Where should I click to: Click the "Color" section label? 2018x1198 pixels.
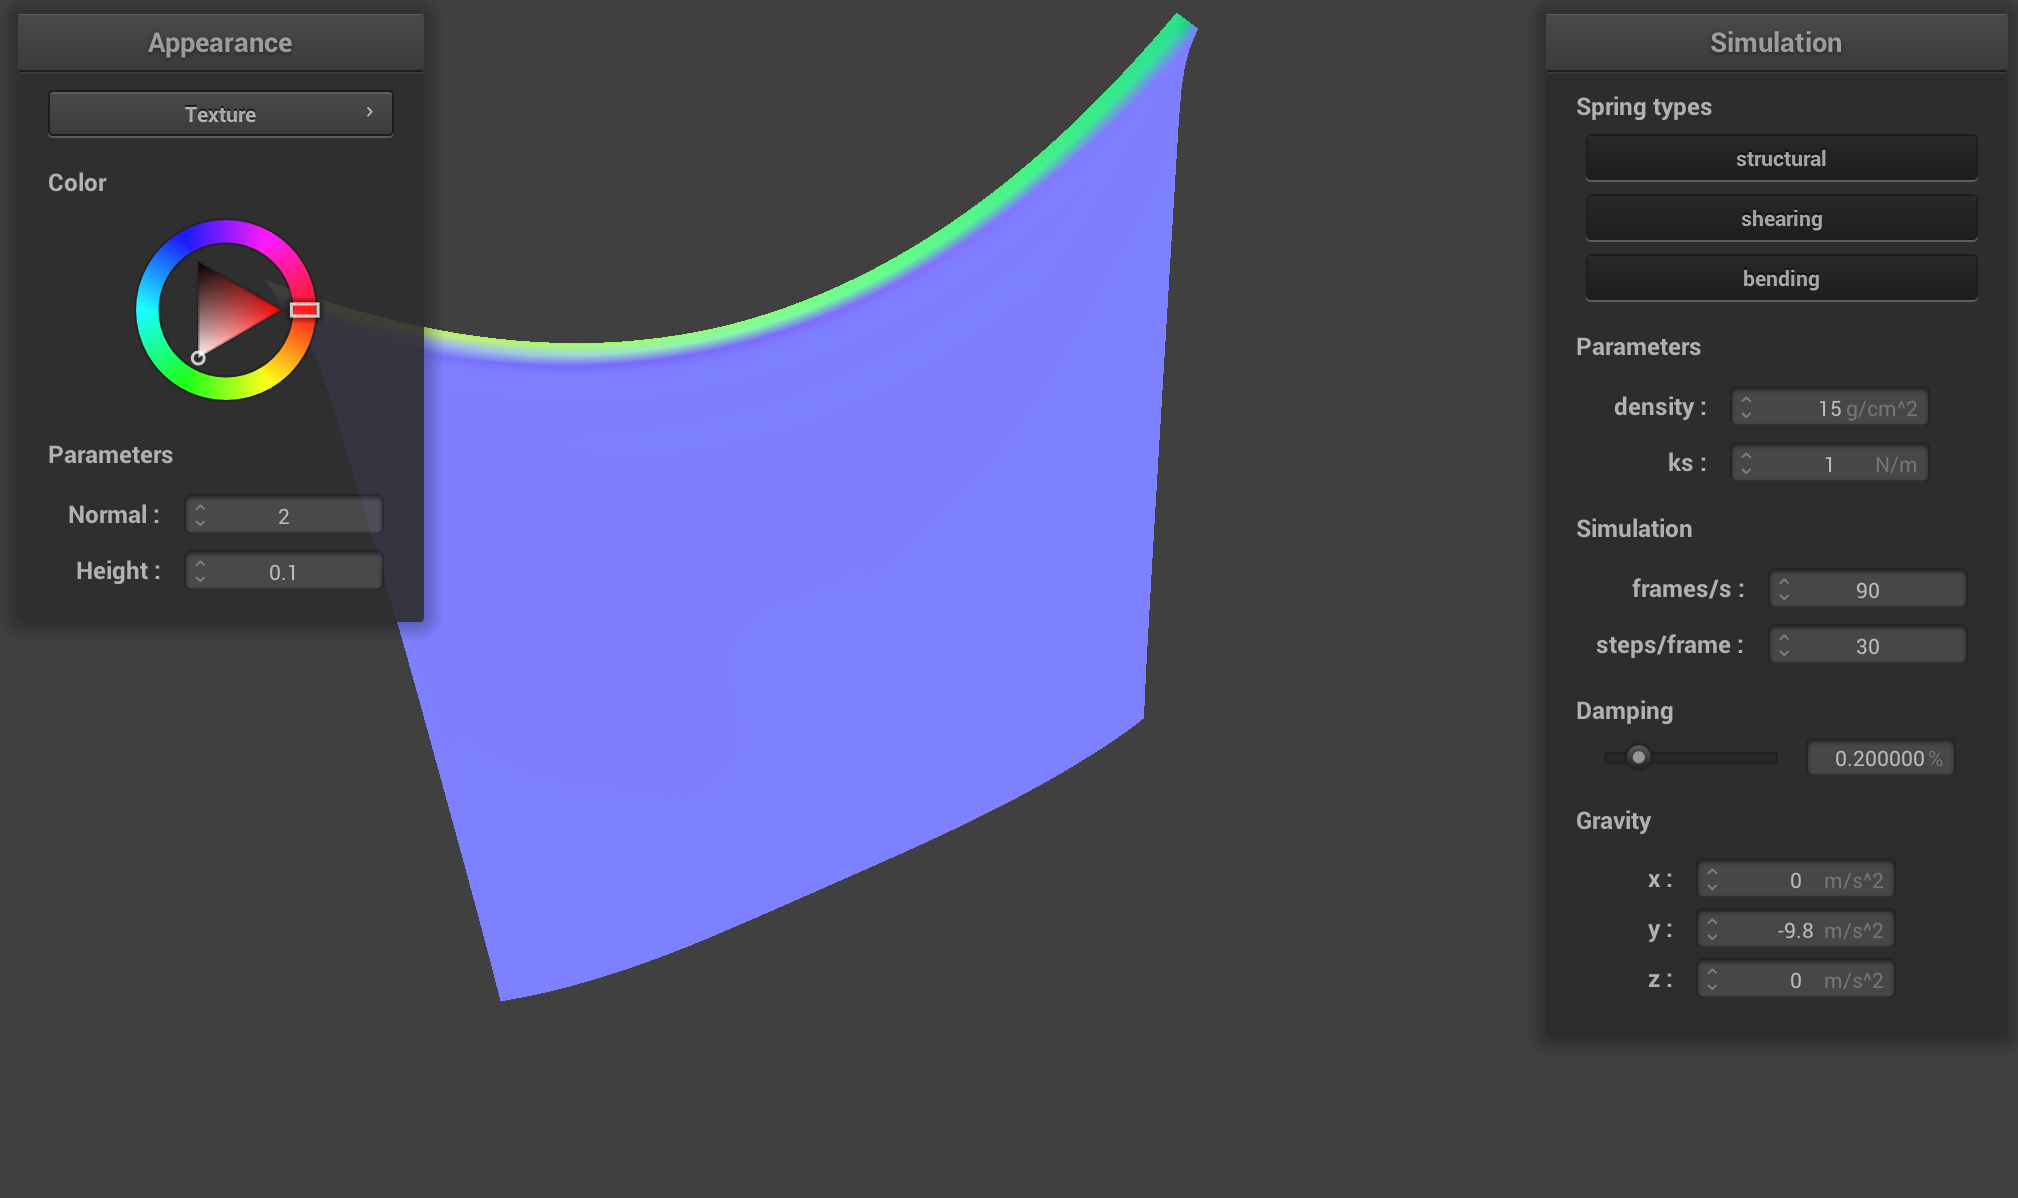[77, 183]
